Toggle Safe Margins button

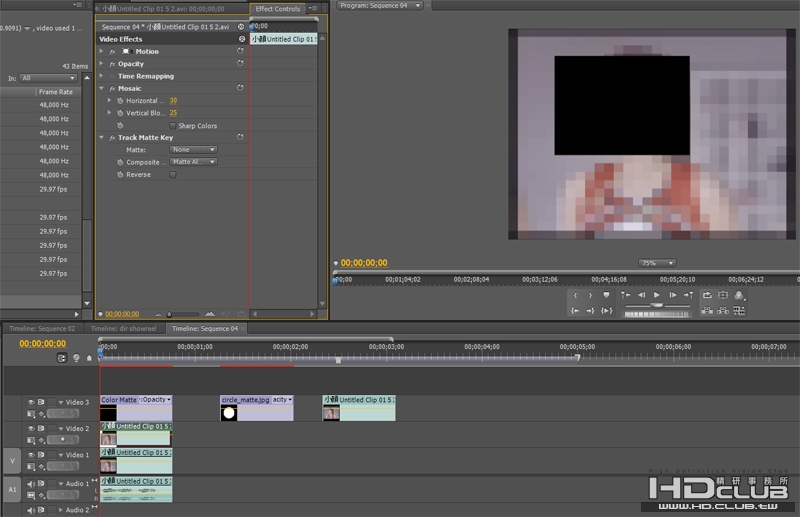pyautogui.click(x=723, y=295)
